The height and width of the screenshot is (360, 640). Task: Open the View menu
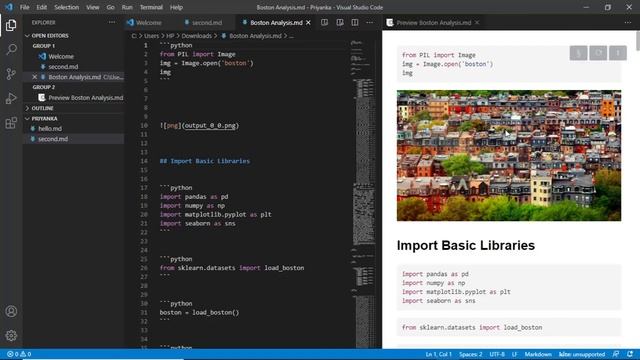(x=93, y=7)
